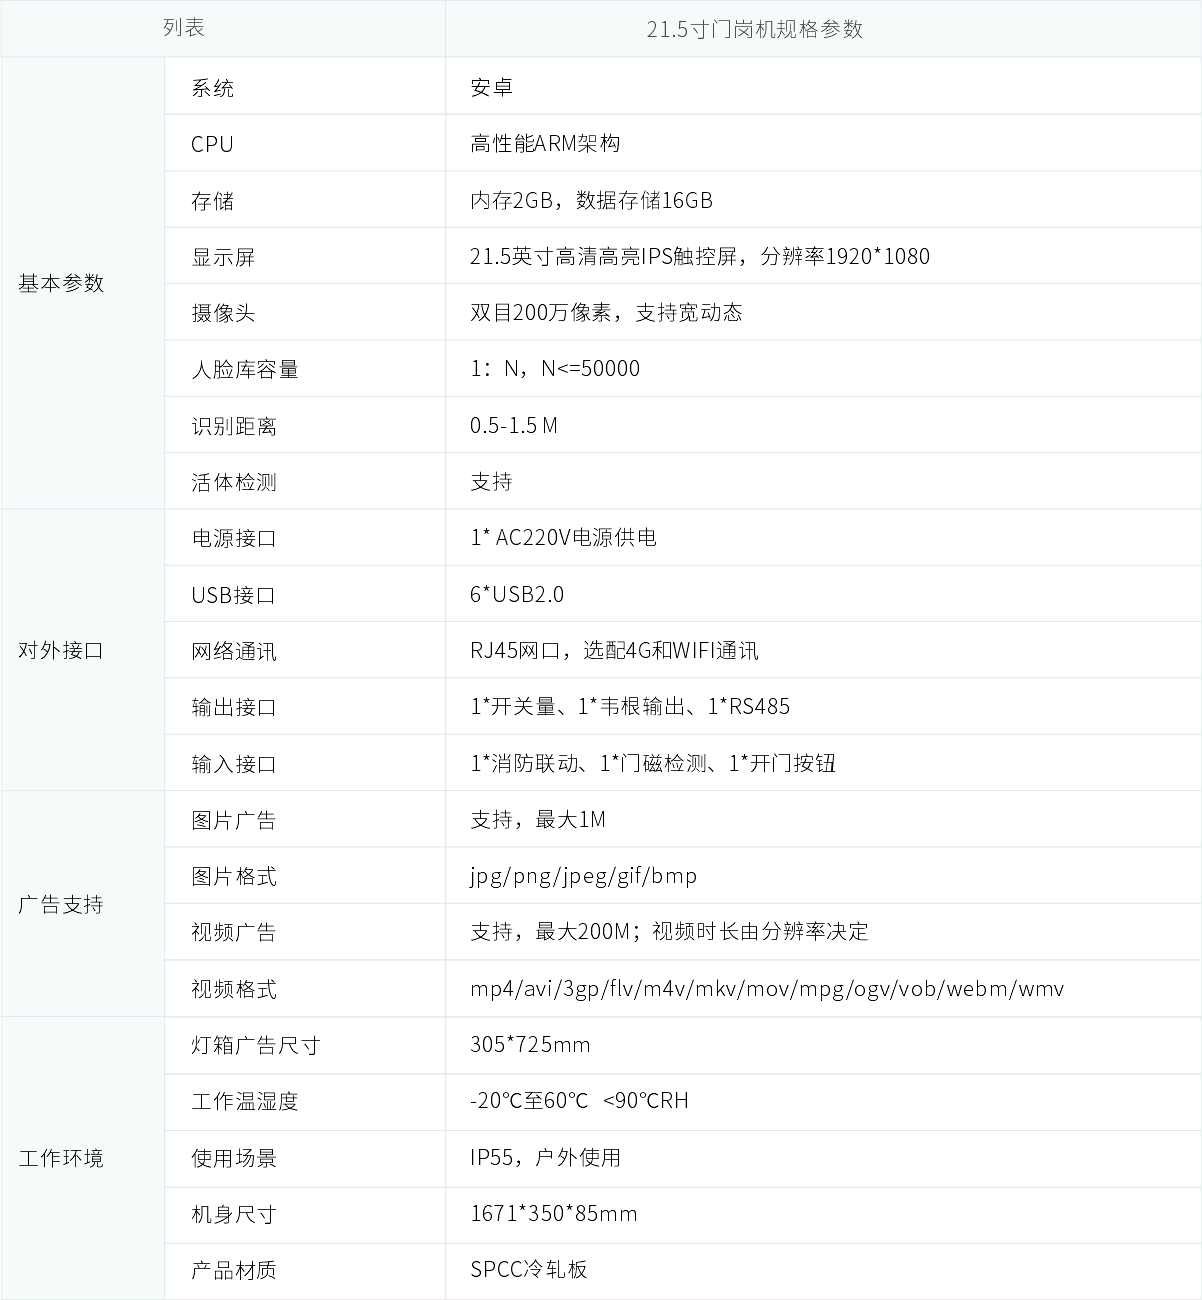Click the 1：N，N<=50000 value
The image size is (1202, 1300).
click(x=555, y=368)
